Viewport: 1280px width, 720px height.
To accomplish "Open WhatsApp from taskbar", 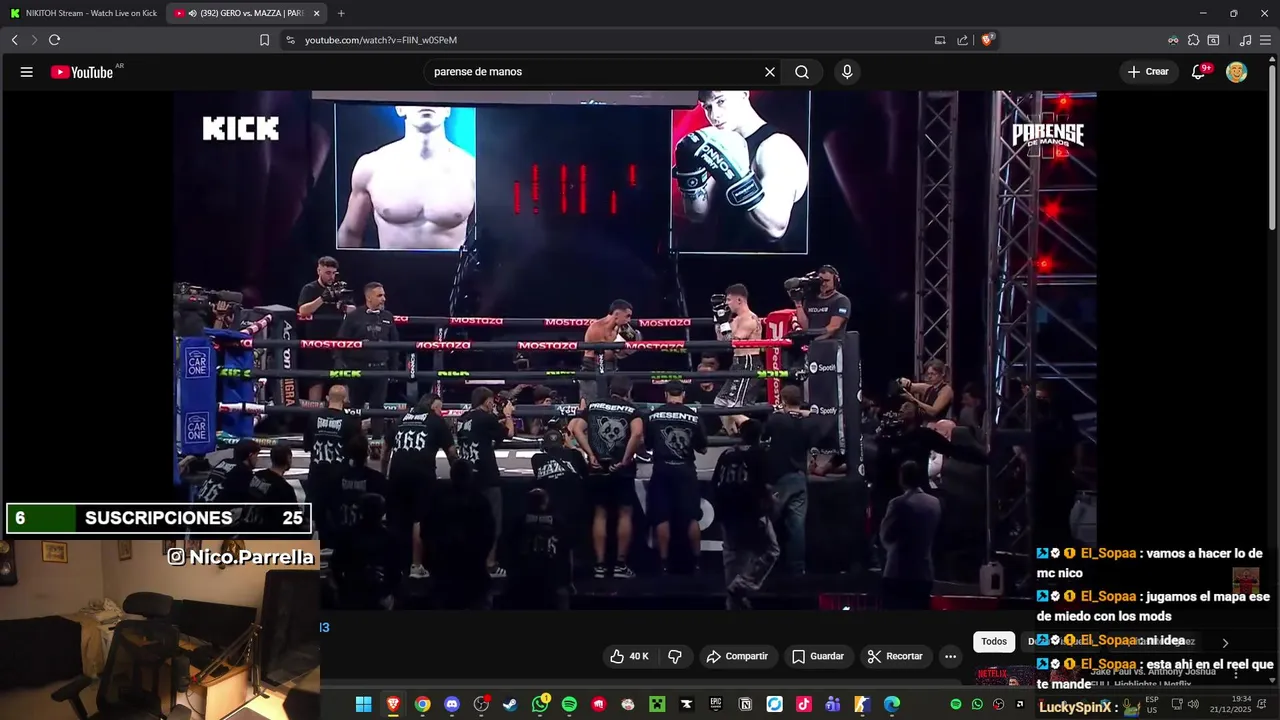I will pyautogui.click(x=540, y=704).
